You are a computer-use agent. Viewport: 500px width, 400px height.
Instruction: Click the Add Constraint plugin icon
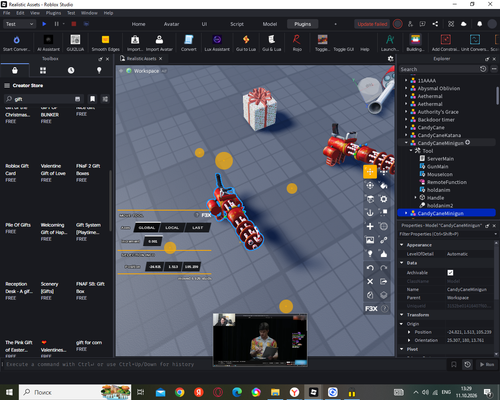446,43
